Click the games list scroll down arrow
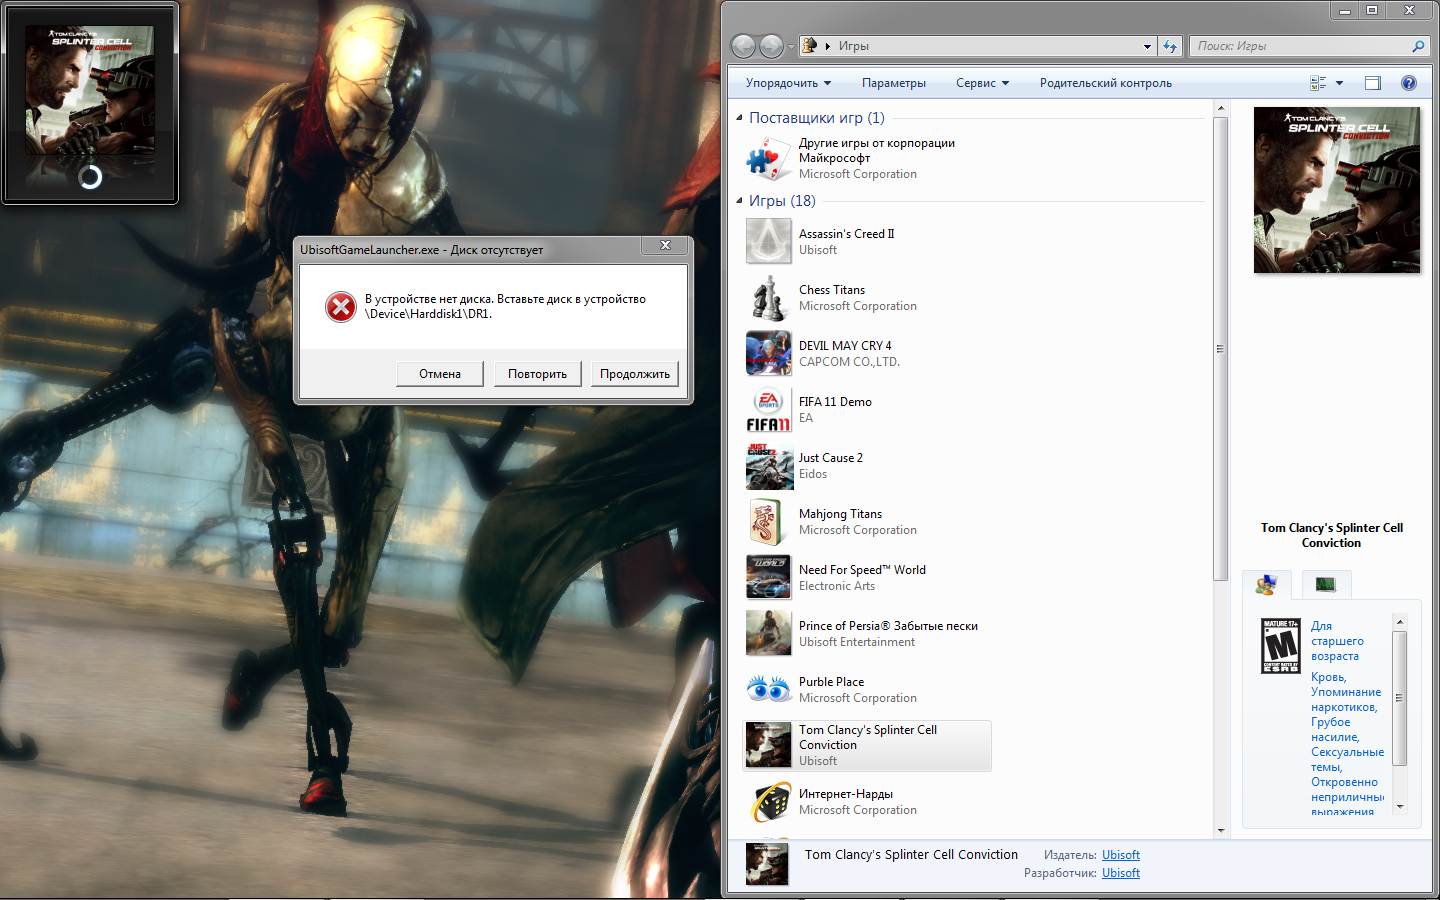This screenshot has height=900, width=1440. pos(1220,830)
